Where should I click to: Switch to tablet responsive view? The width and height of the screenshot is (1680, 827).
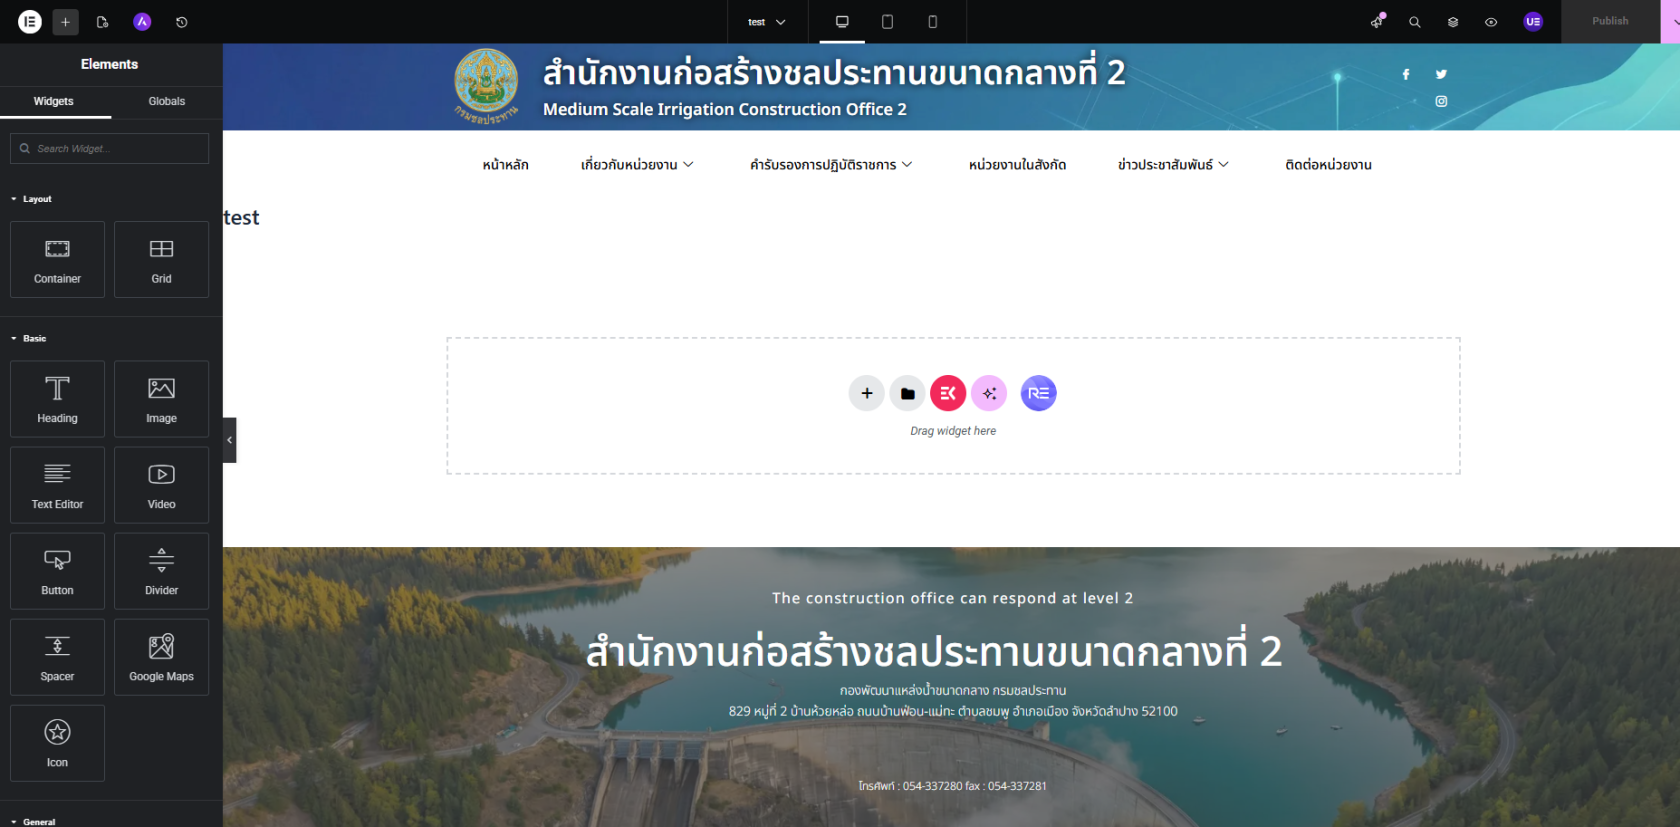click(887, 21)
